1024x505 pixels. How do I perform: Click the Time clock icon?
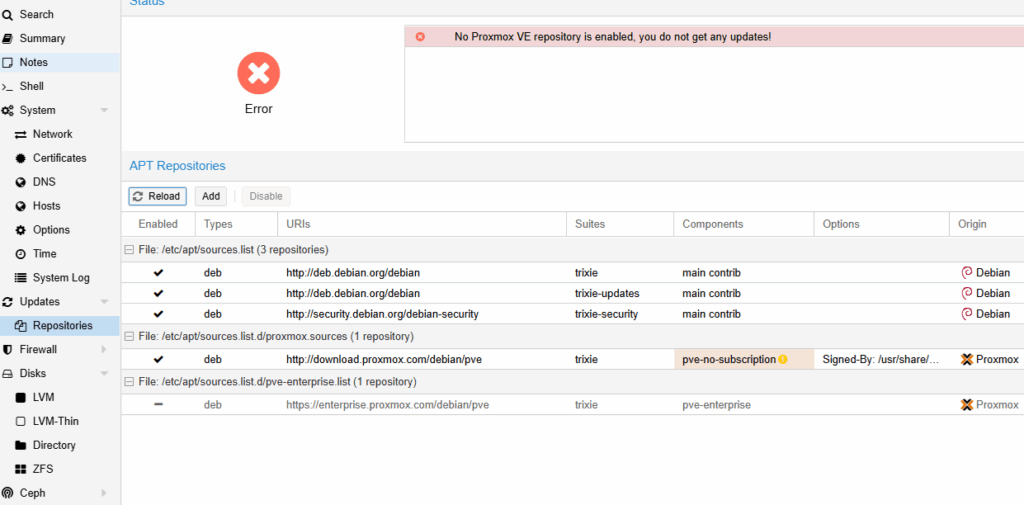click(x=20, y=254)
